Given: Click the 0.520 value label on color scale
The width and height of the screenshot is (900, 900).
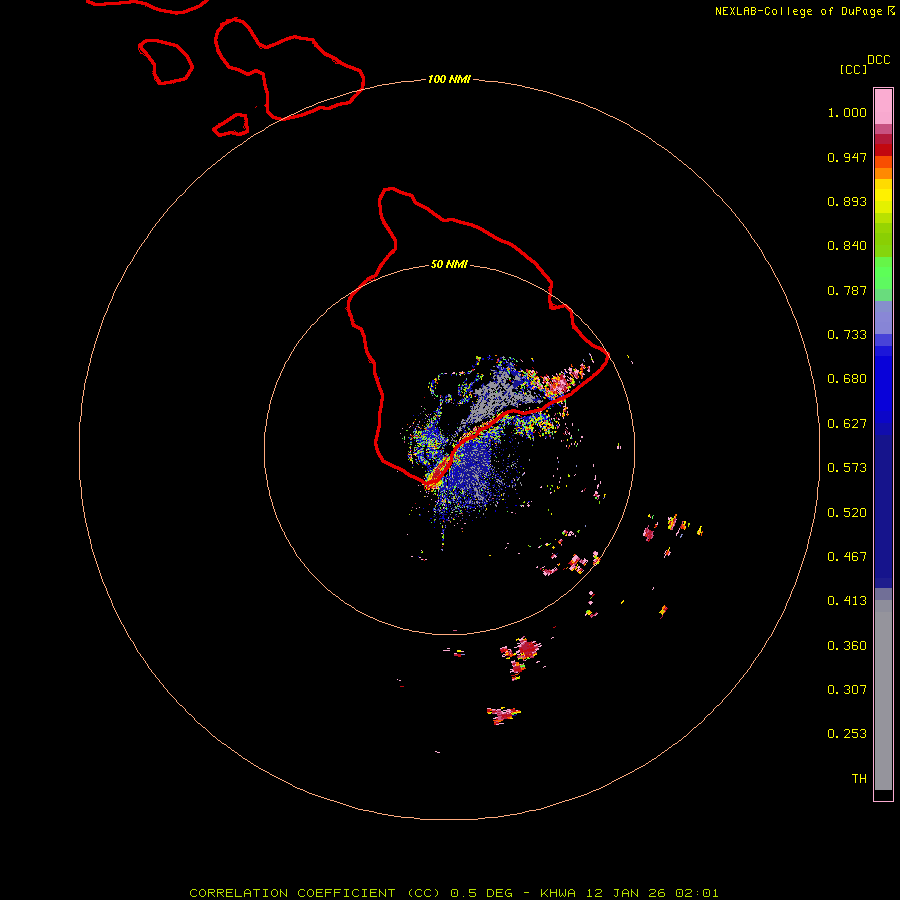Looking at the screenshot, I should 847,512.
